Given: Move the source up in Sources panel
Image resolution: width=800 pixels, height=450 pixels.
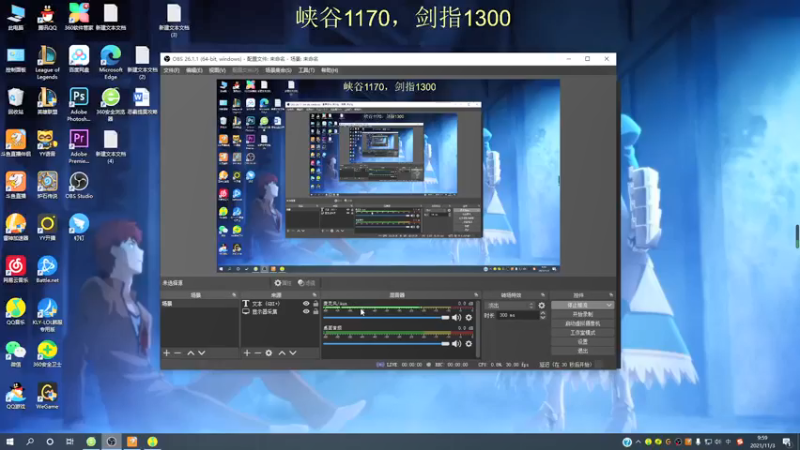Looking at the screenshot, I should pos(282,353).
